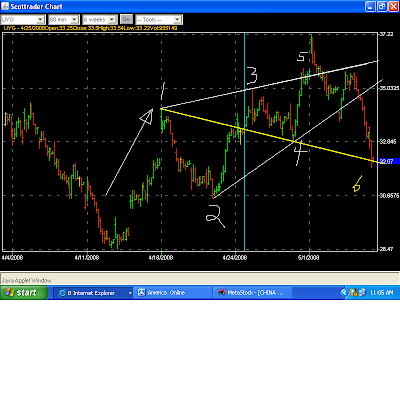Minimize the Scottrader Chart window
This screenshot has height=400, width=400.
click(x=370, y=6)
